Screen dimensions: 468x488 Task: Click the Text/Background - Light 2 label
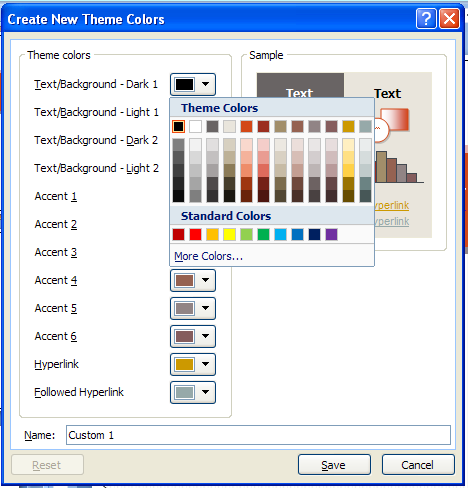coord(96,168)
